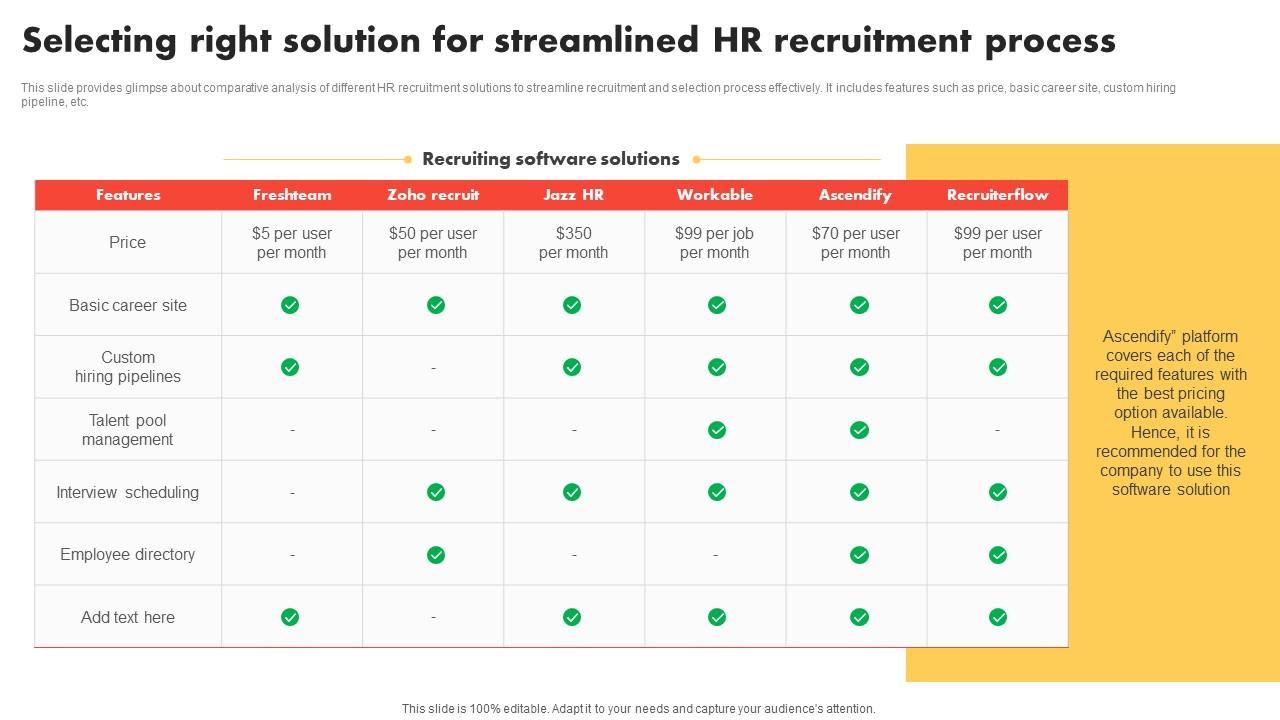Select the Jazz HR column header
Viewport: 1280px width, 720px height.
point(574,195)
